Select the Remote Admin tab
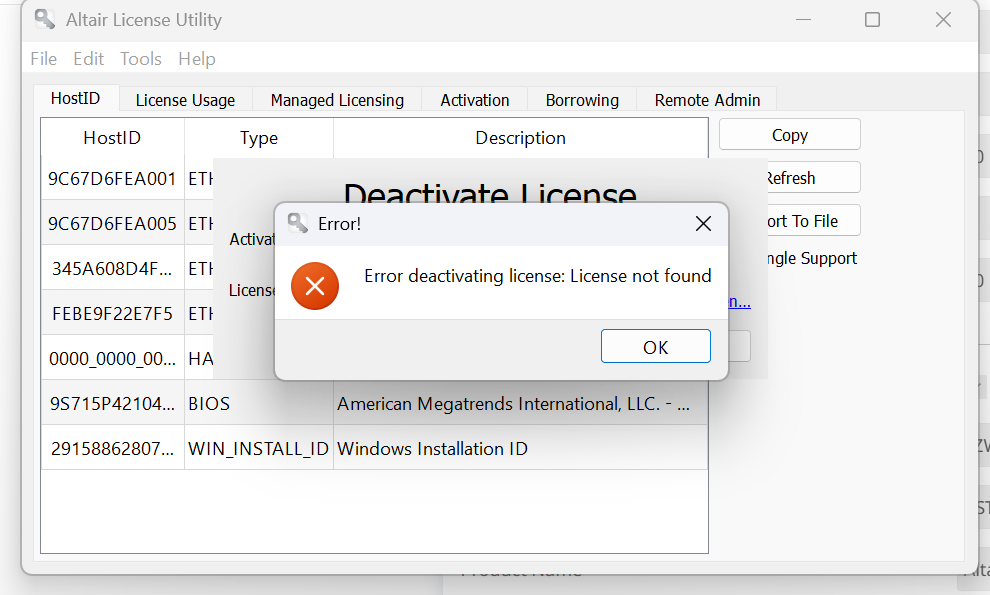The height and width of the screenshot is (595, 990). (707, 100)
